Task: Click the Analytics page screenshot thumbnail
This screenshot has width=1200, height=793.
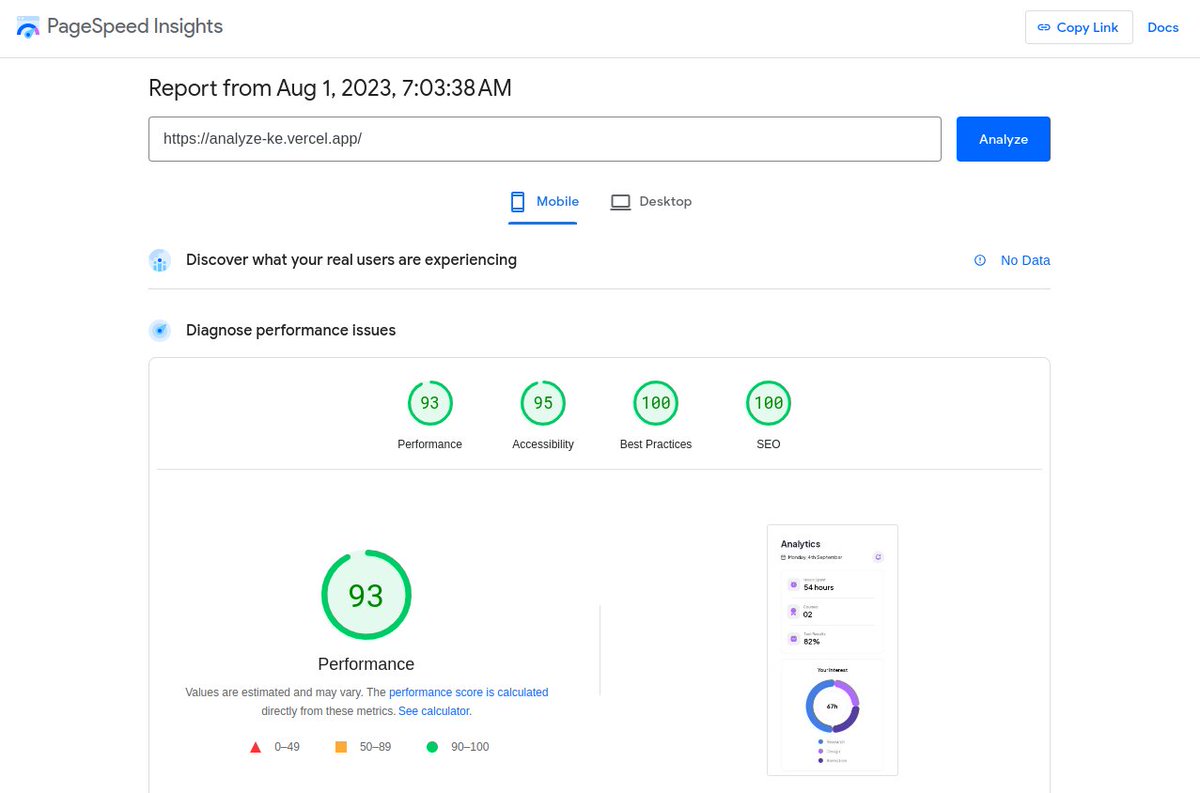Action: pyautogui.click(x=832, y=649)
